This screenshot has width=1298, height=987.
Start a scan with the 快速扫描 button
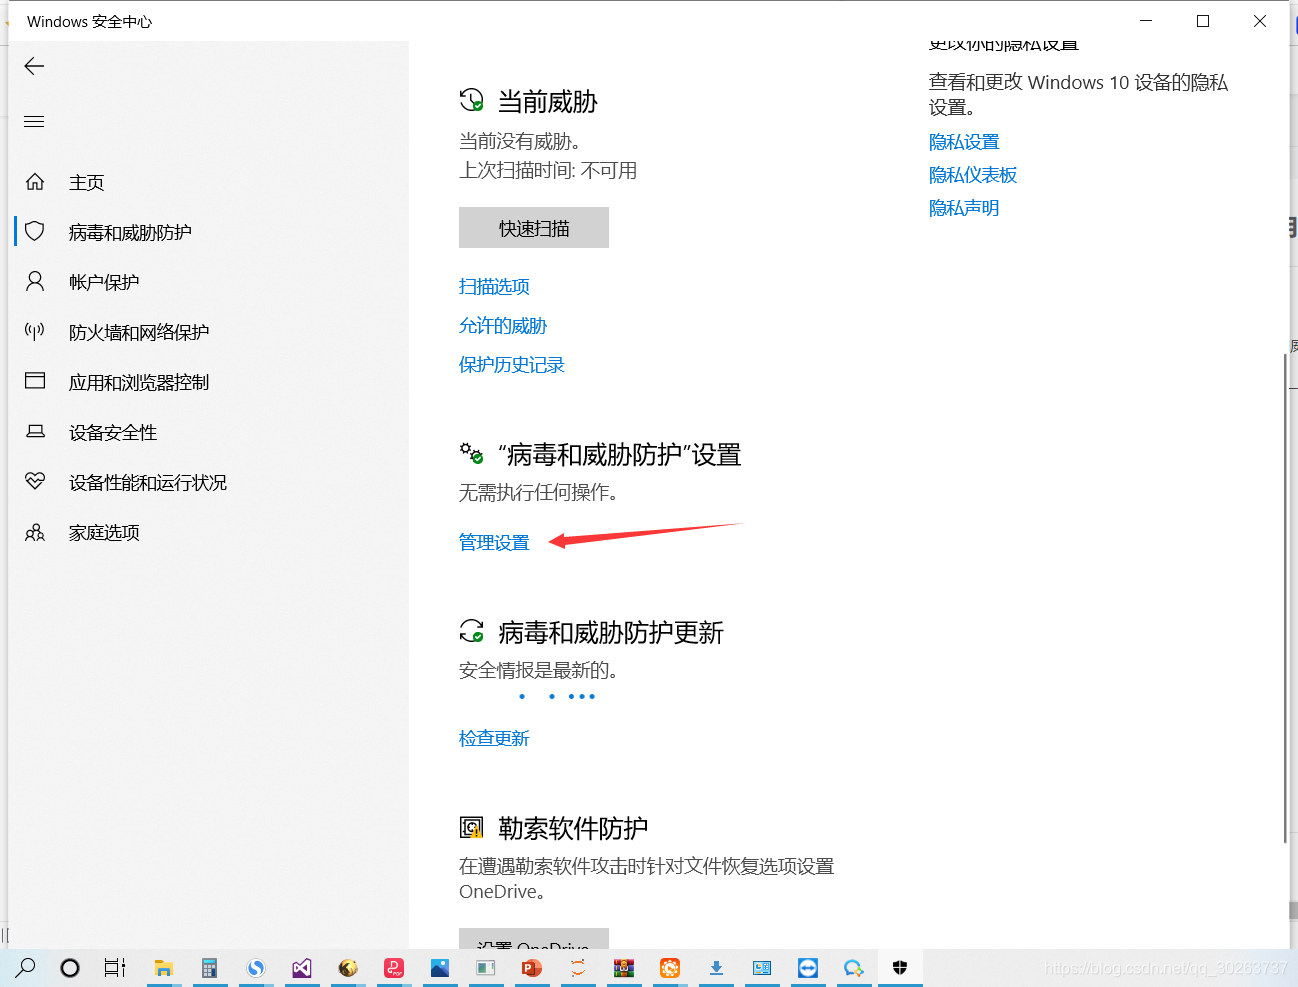coord(534,228)
